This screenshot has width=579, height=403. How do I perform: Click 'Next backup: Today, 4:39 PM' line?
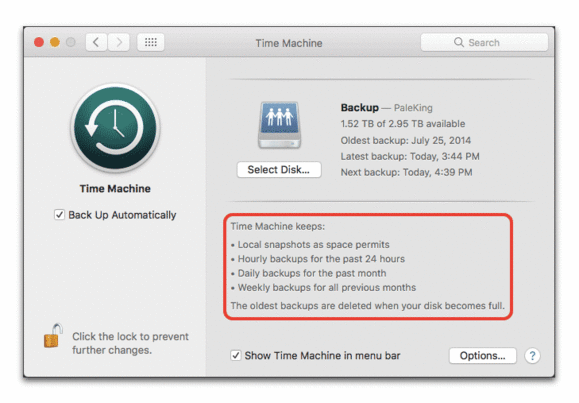point(406,172)
